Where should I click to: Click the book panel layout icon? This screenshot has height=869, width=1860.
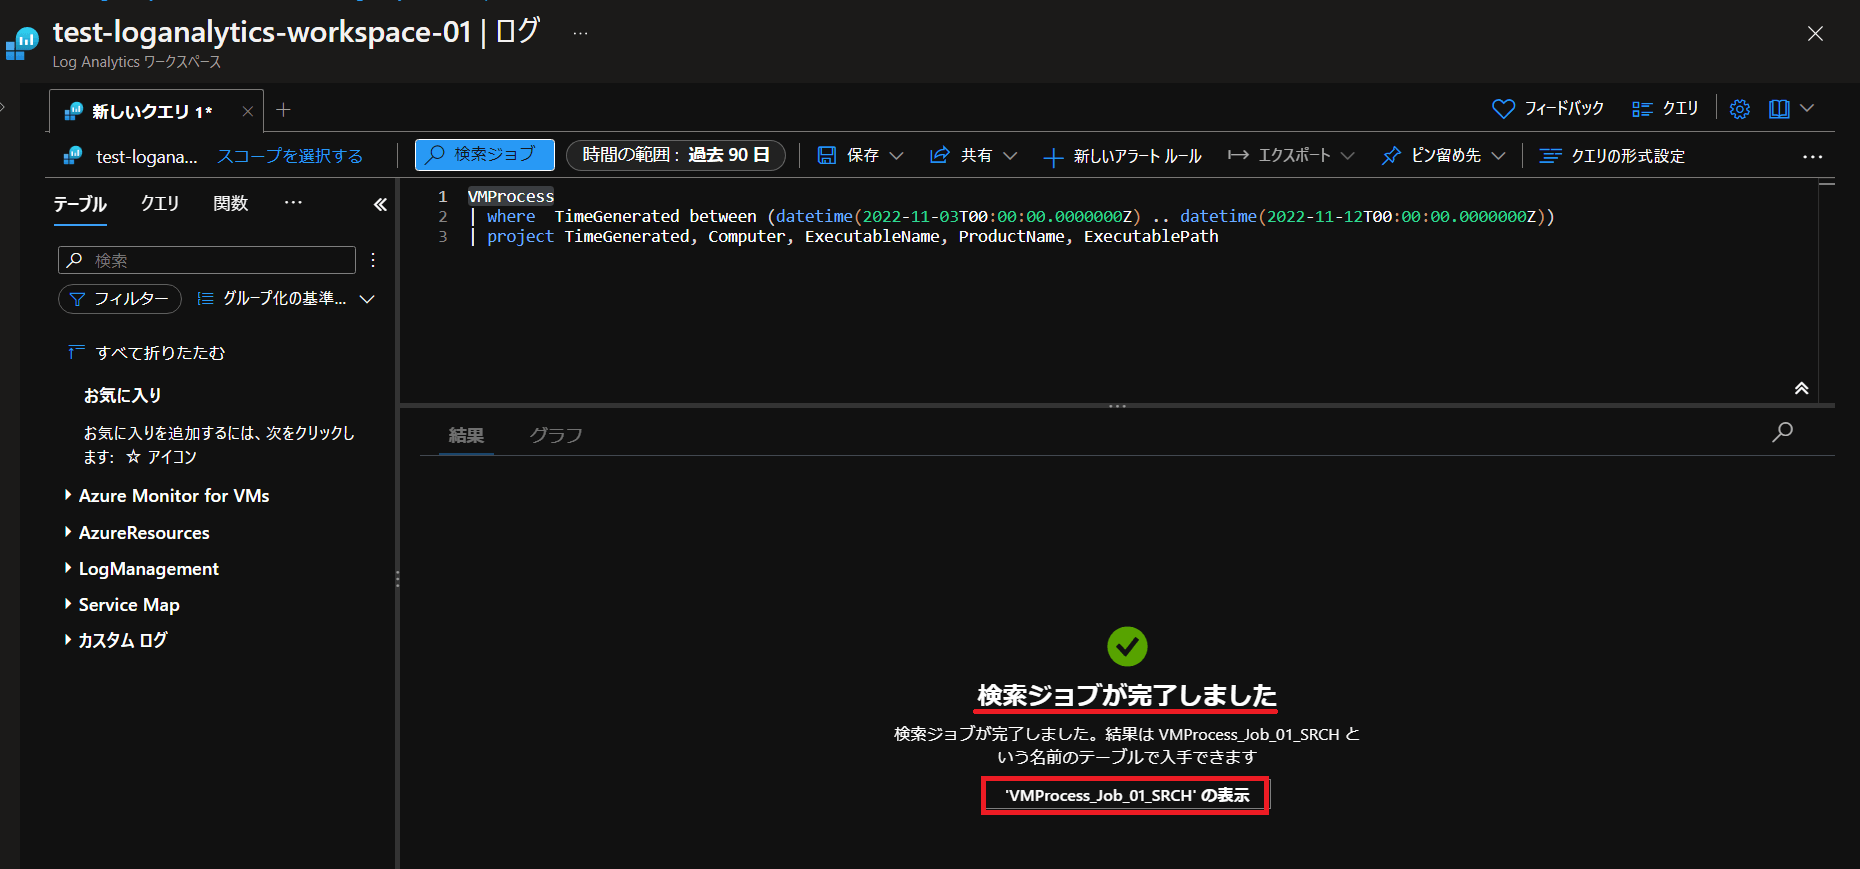tap(1779, 109)
